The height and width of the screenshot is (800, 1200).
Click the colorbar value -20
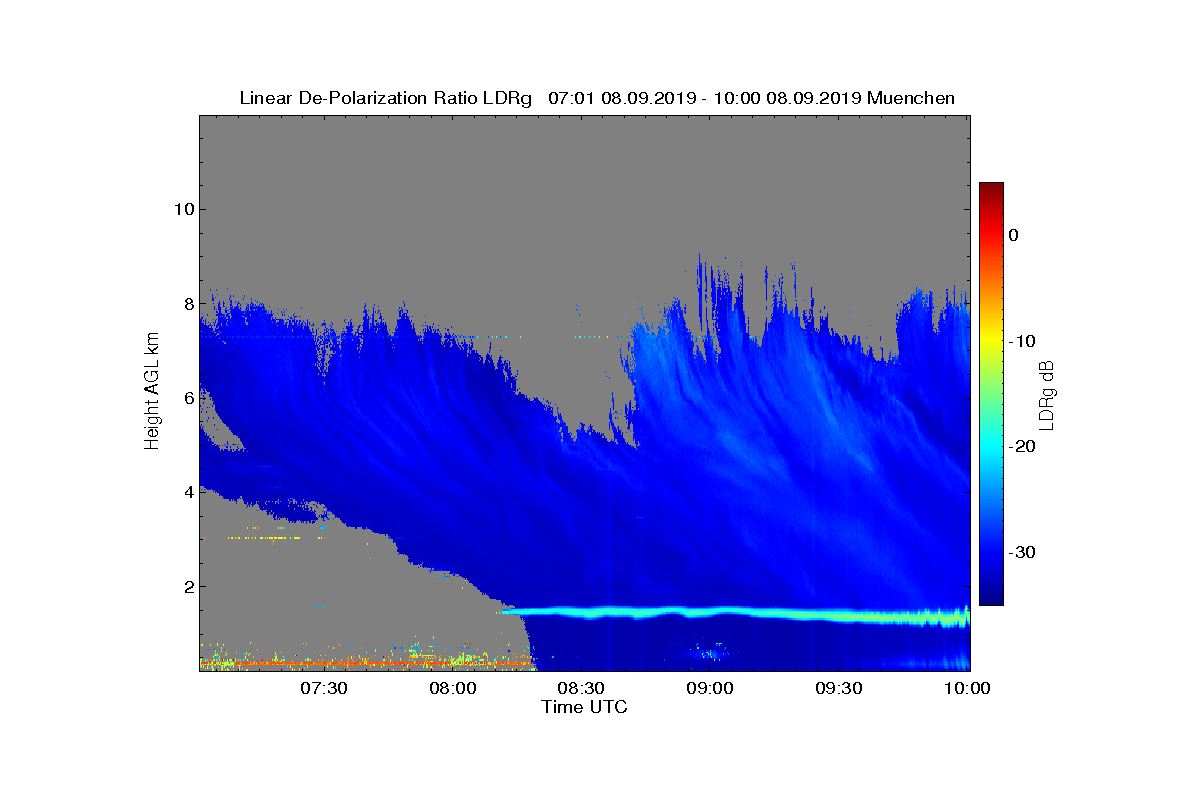[x=1021, y=446]
